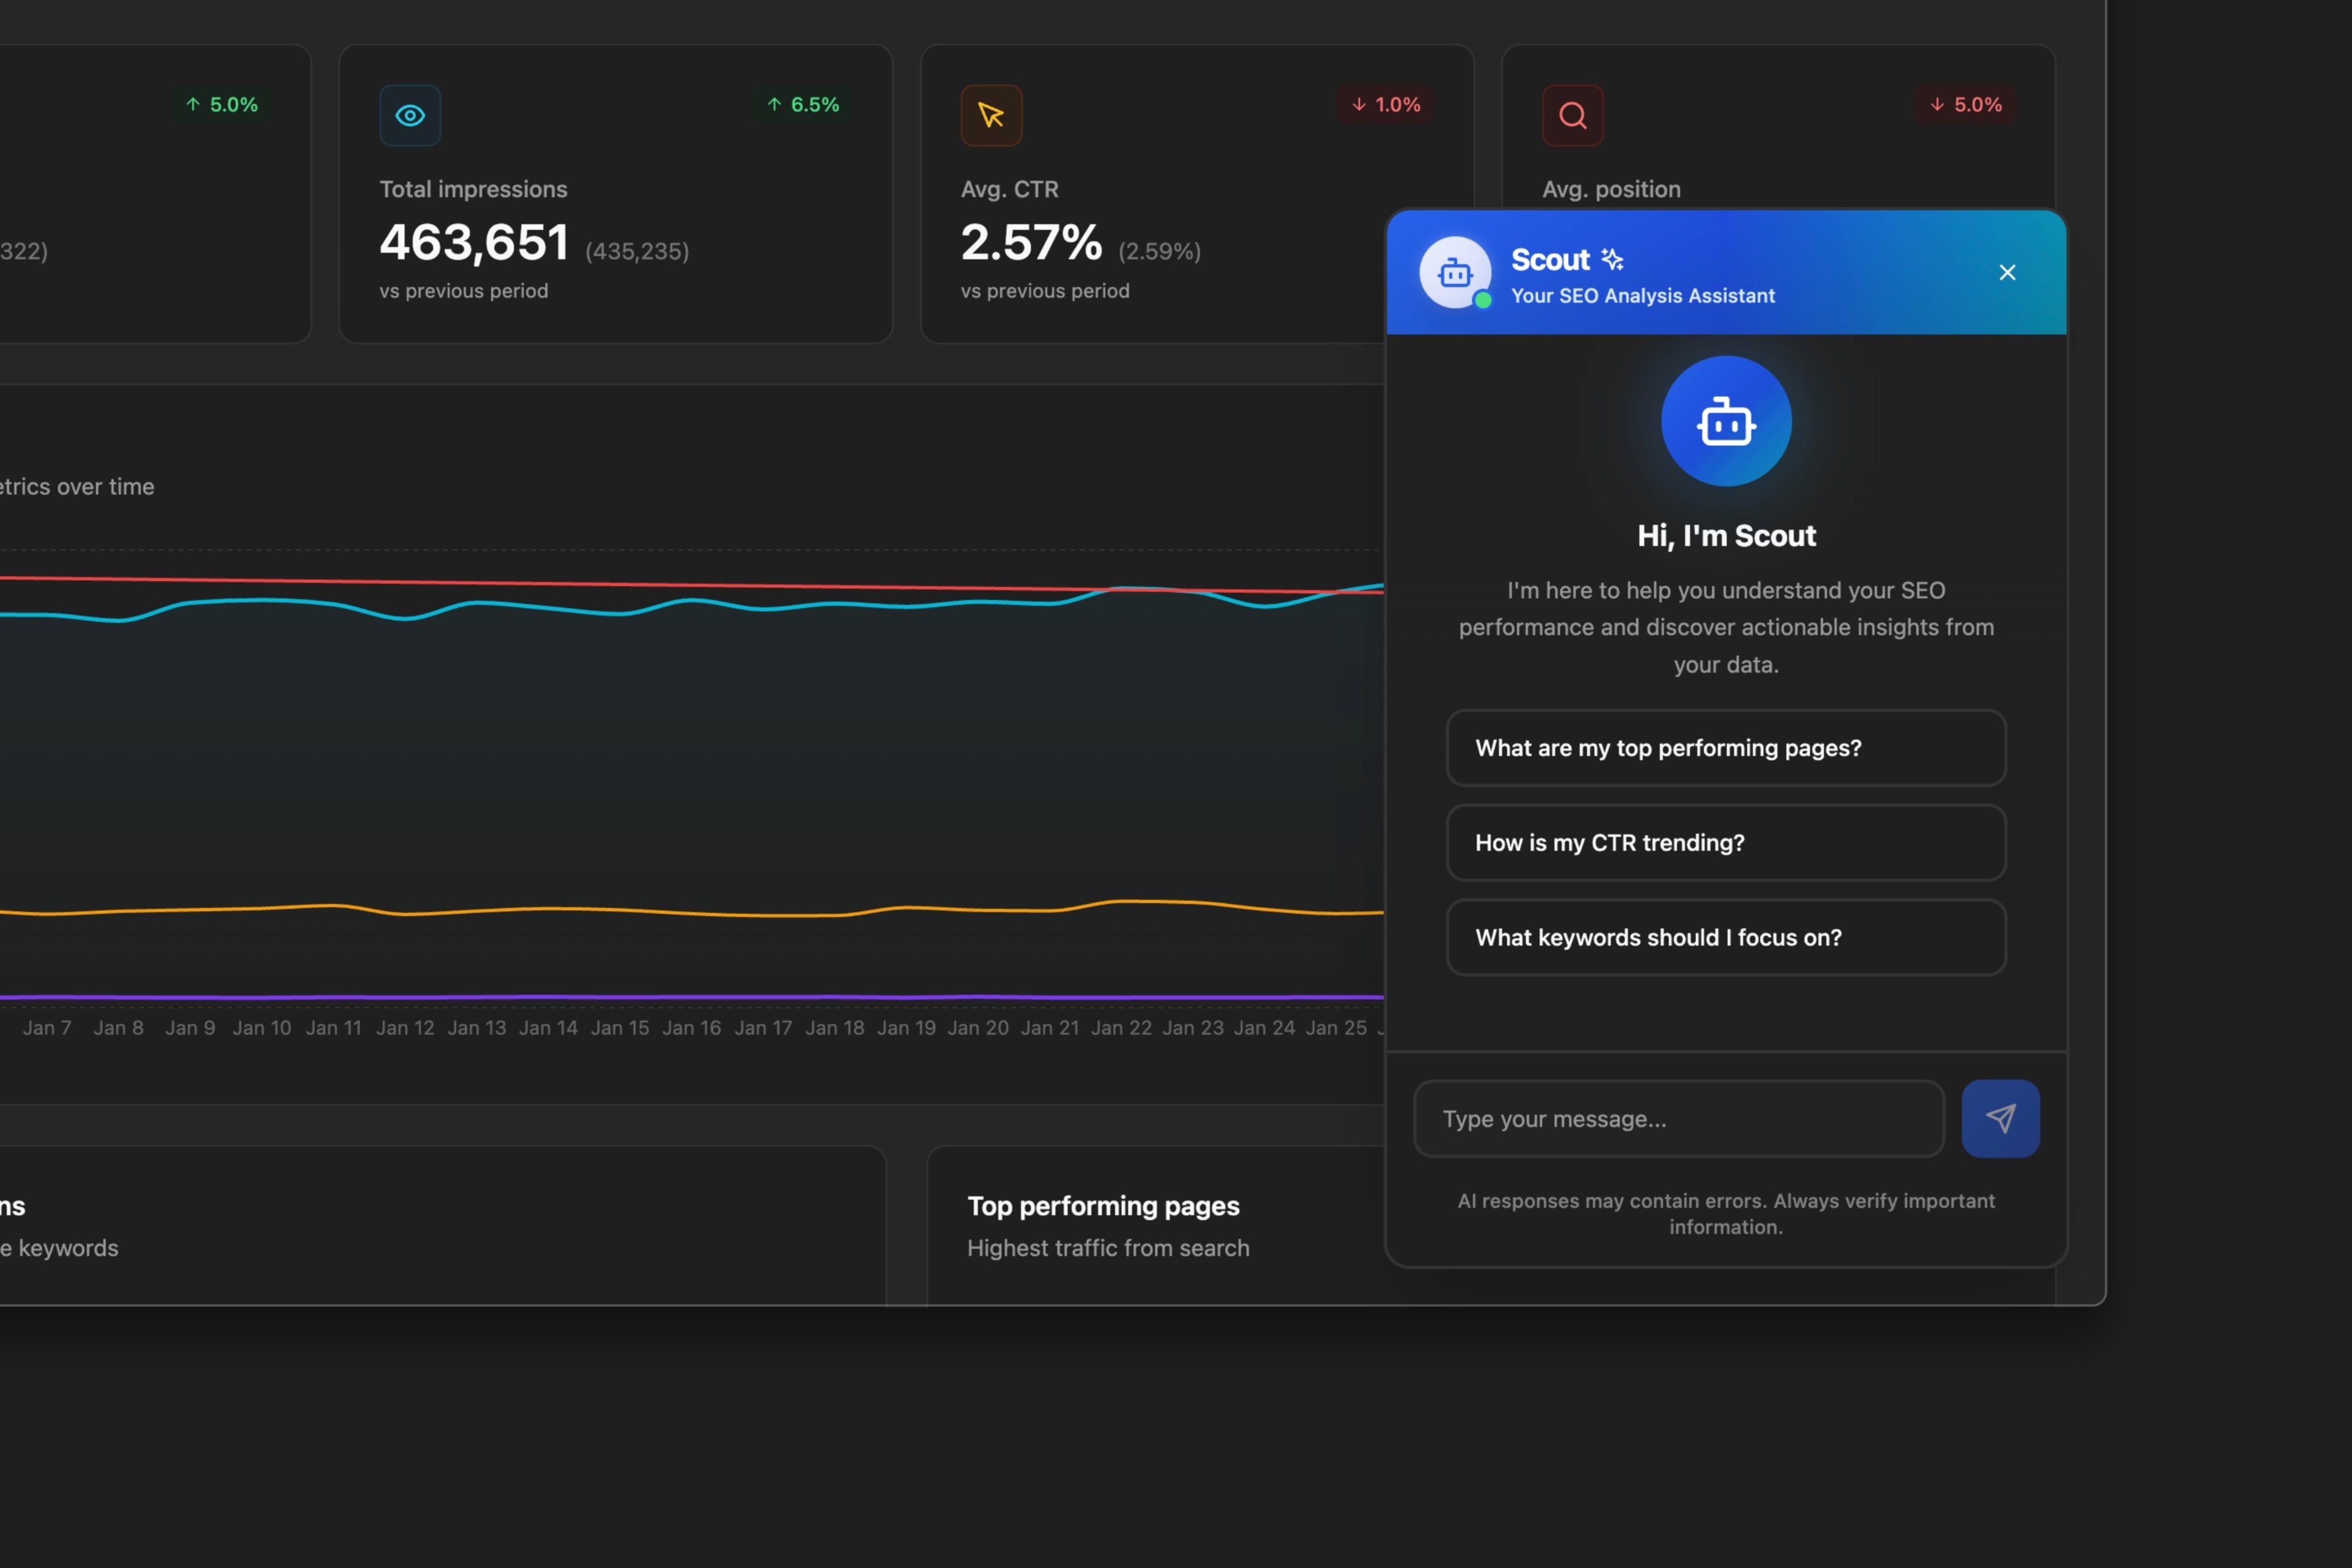Click the Scout robot avatar in chat header
2352x1568 pixels.
pyautogui.click(x=1455, y=272)
